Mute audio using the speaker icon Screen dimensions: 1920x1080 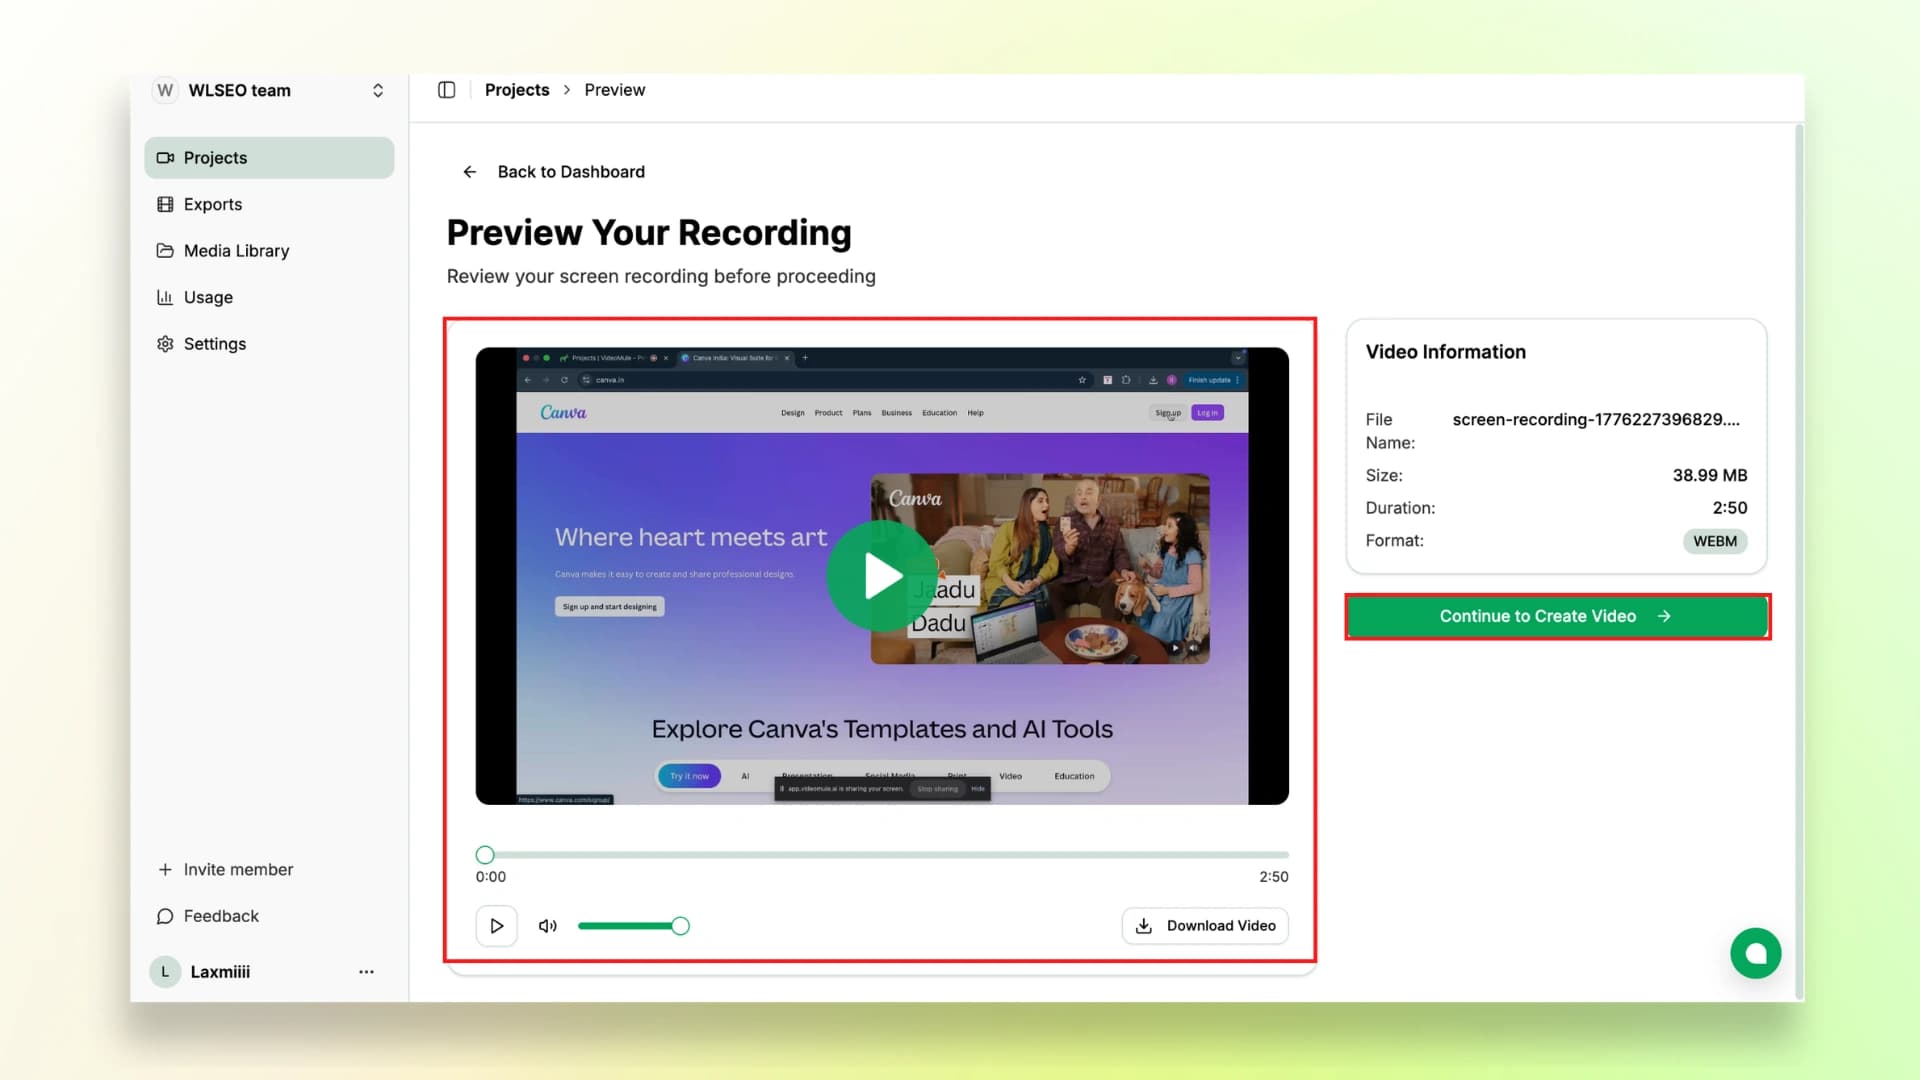(548, 926)
